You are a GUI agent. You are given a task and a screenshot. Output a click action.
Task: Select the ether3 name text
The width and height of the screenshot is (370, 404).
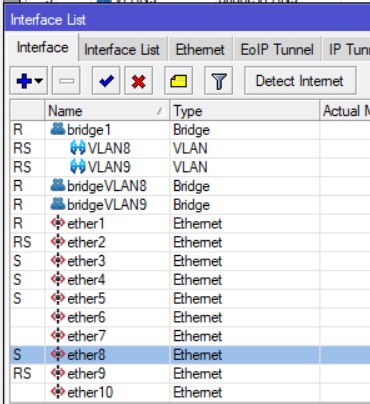point(86,261)
